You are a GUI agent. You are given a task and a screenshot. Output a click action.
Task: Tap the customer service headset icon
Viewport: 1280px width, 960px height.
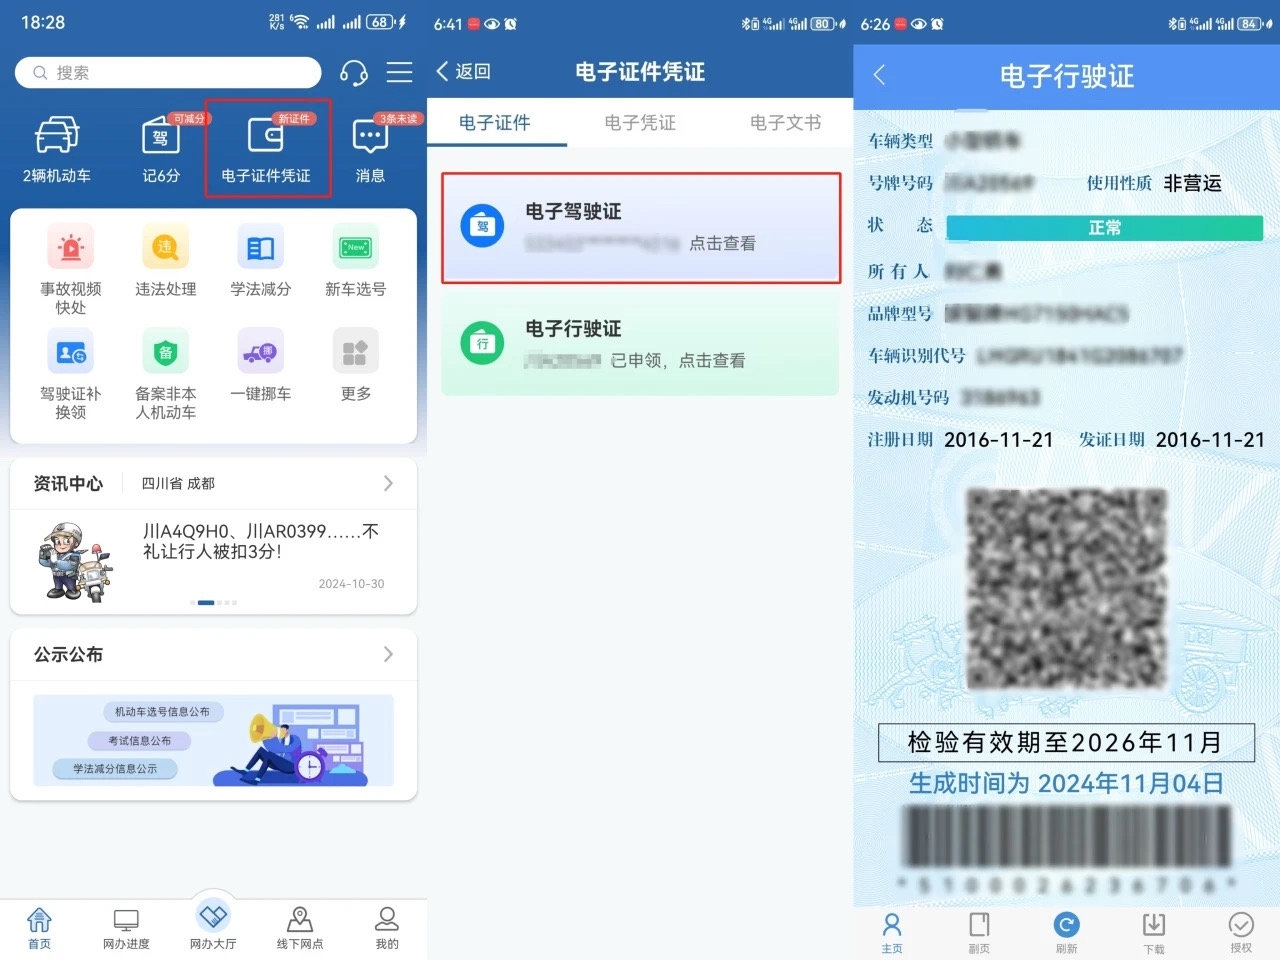click(354, 73)
